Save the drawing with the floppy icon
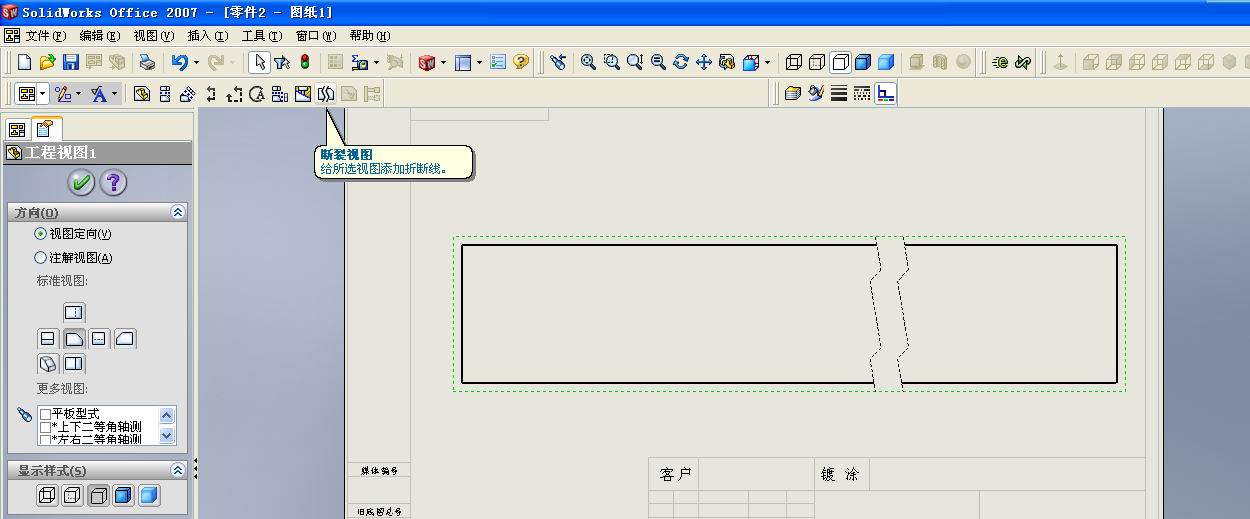Viewport: 1250px width, 519px height. pyautogui.click(x=70, y=62)
